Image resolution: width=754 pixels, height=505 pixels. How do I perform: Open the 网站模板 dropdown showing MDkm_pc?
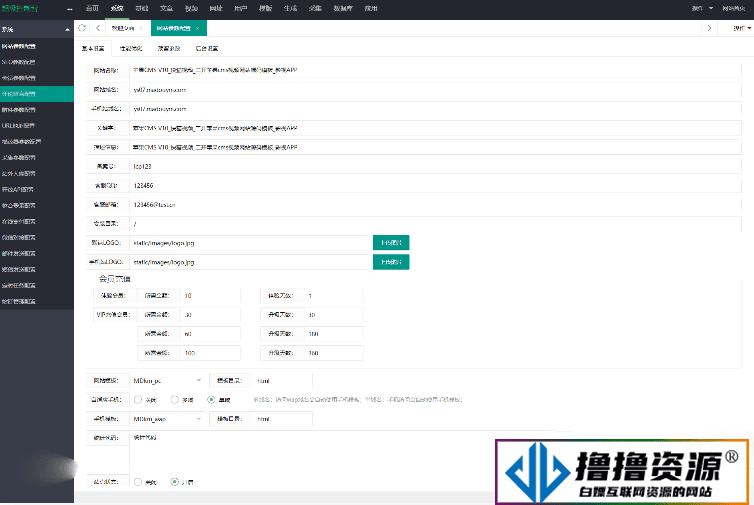click(167, 380)
